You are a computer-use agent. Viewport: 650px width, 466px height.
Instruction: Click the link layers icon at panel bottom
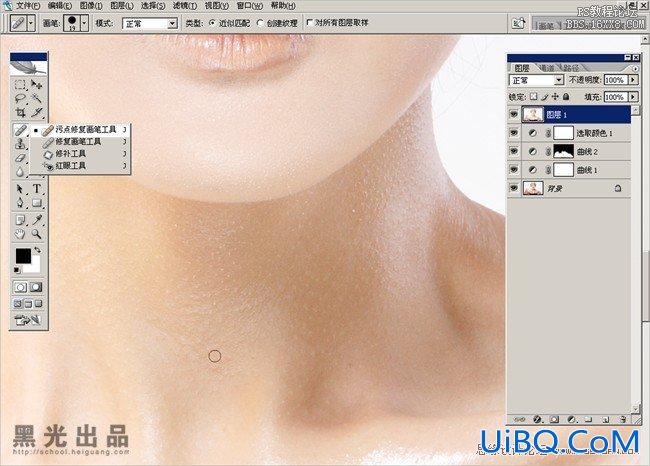(519, 420)
